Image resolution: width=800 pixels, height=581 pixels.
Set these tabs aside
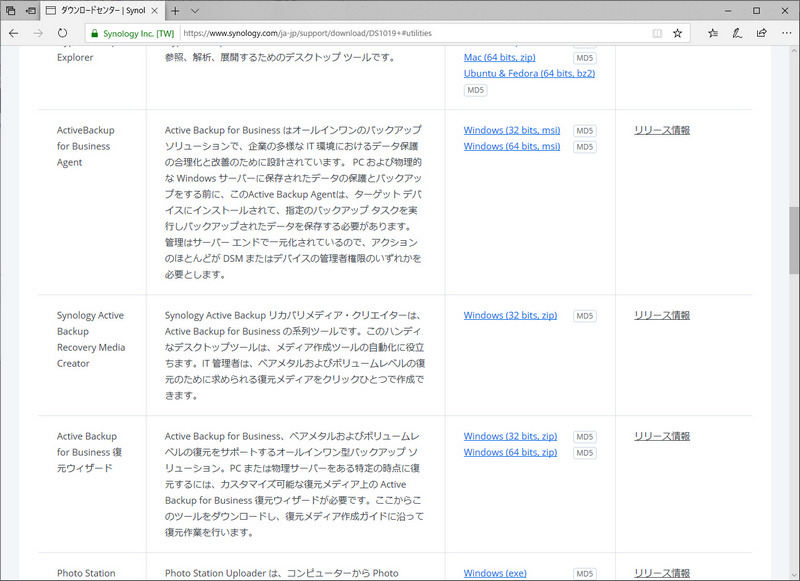click(12, 9)
